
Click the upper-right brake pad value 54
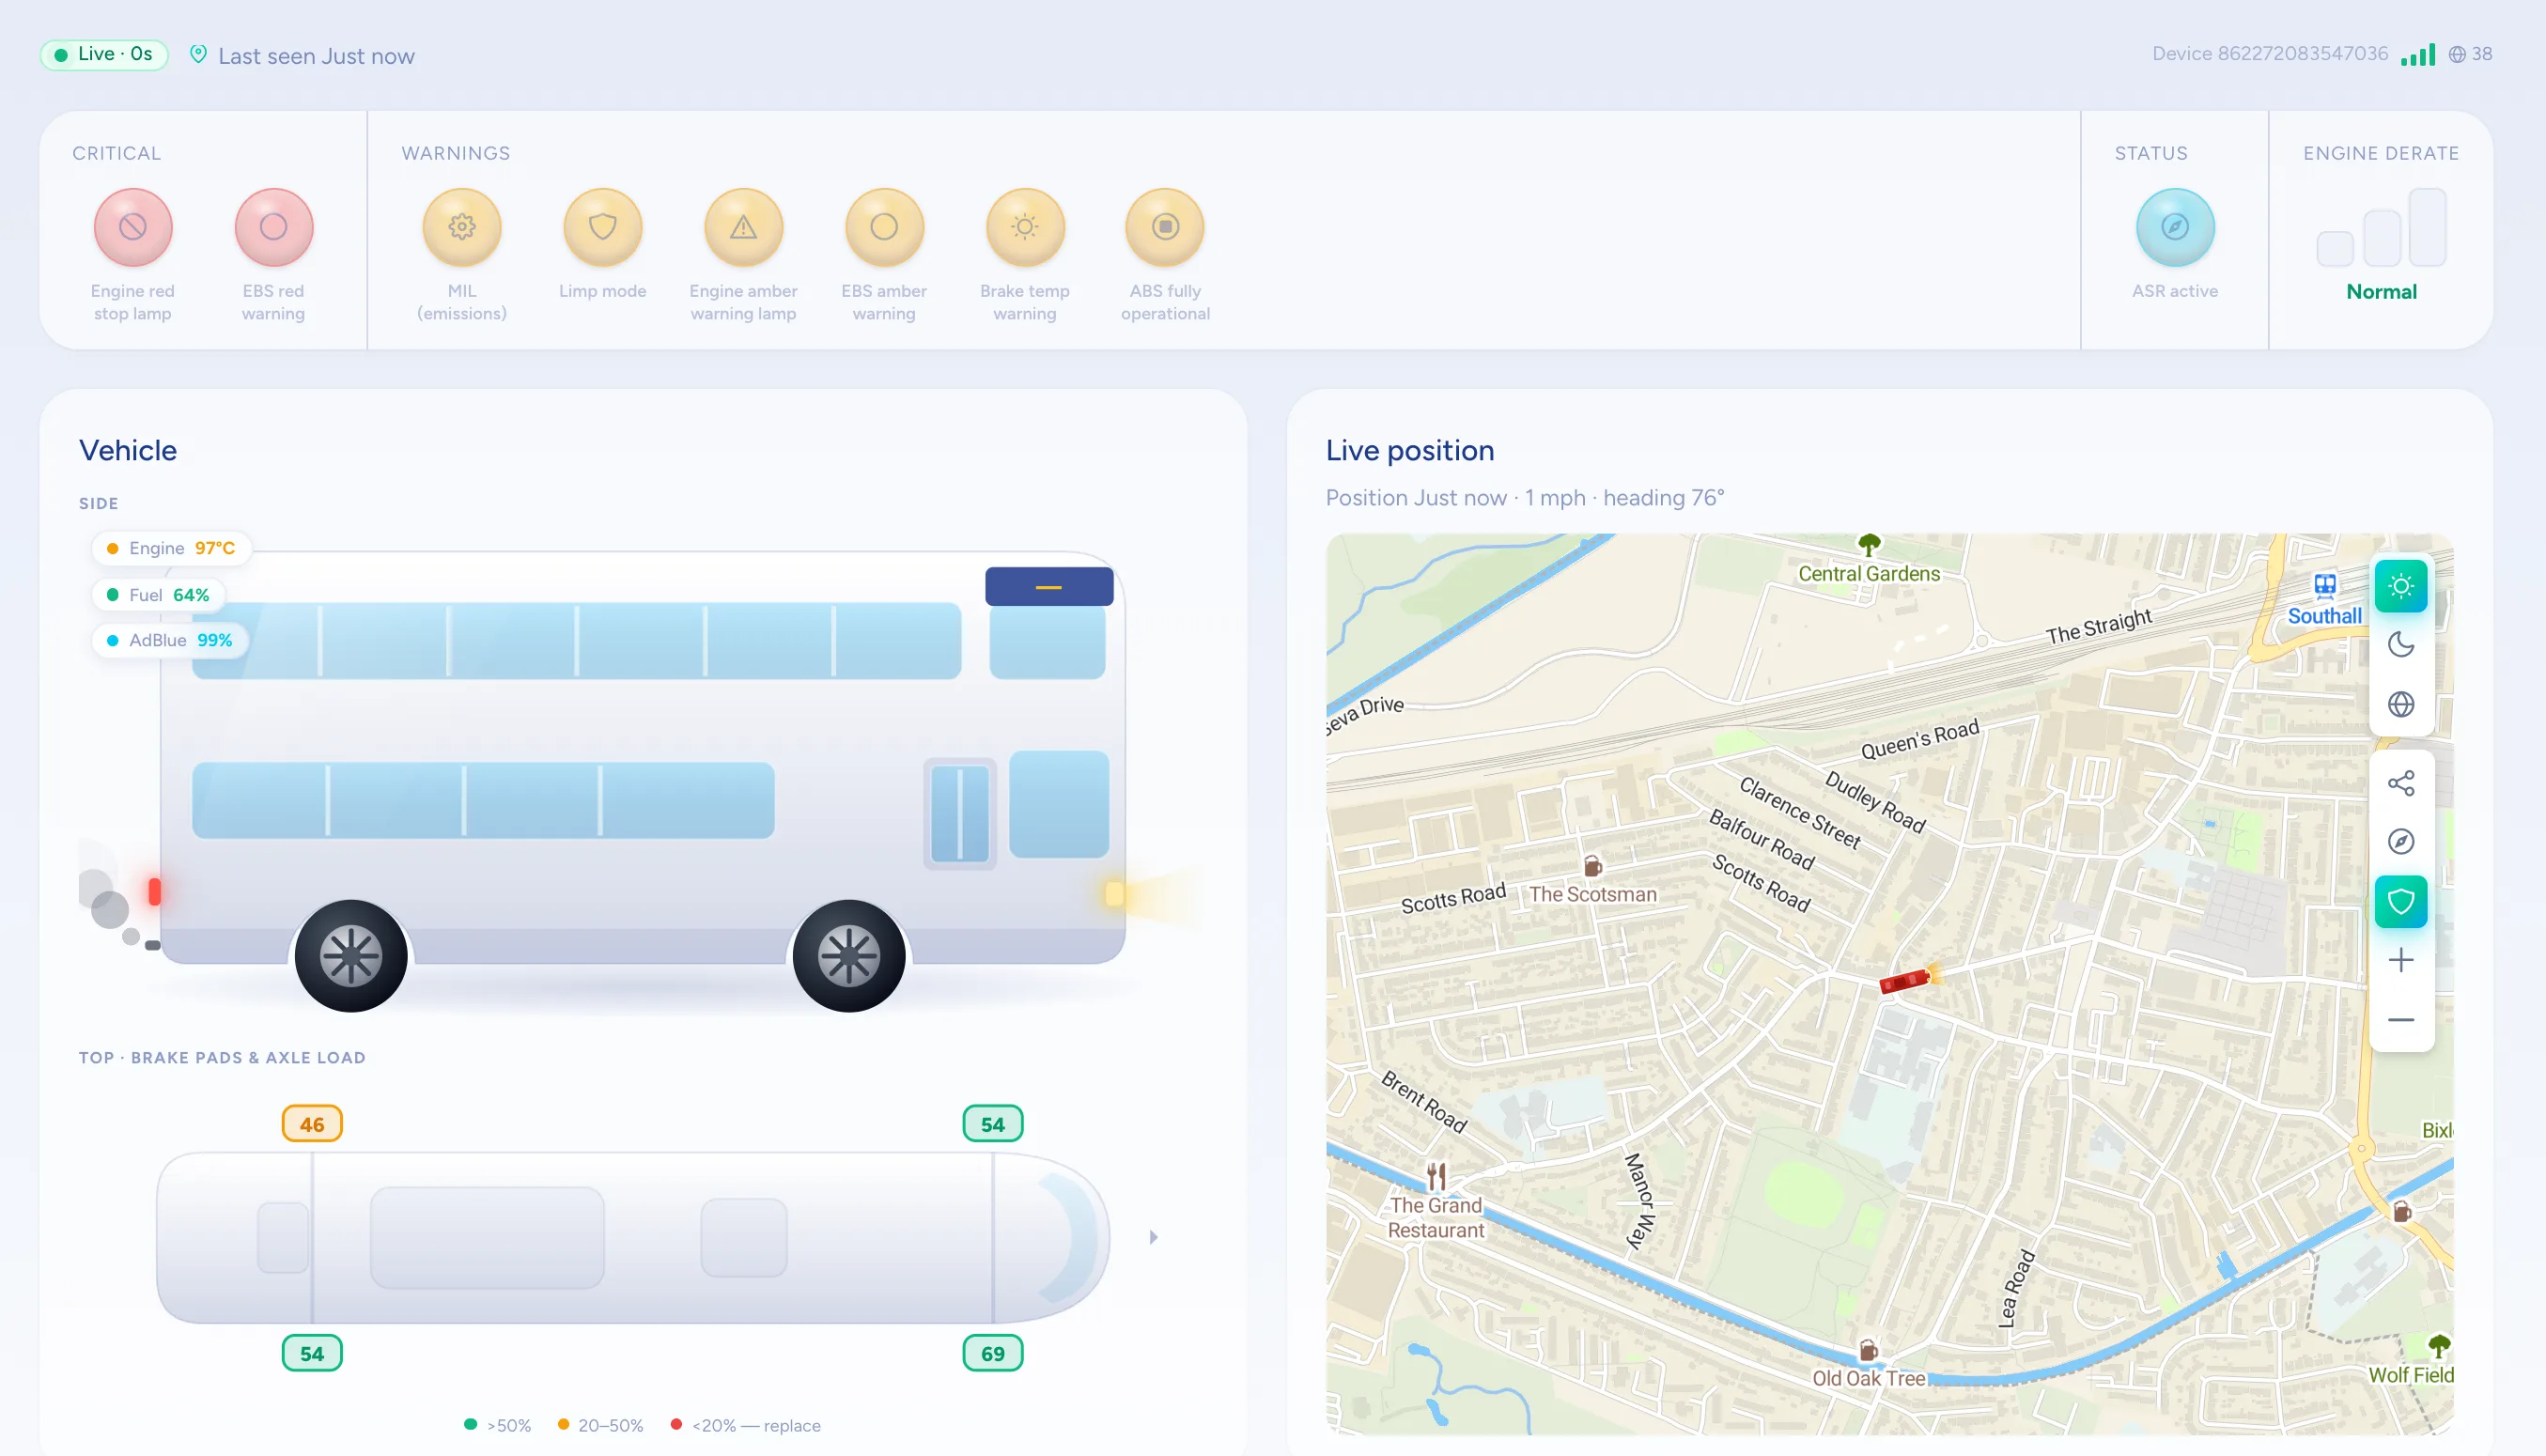click(992, 1124)
